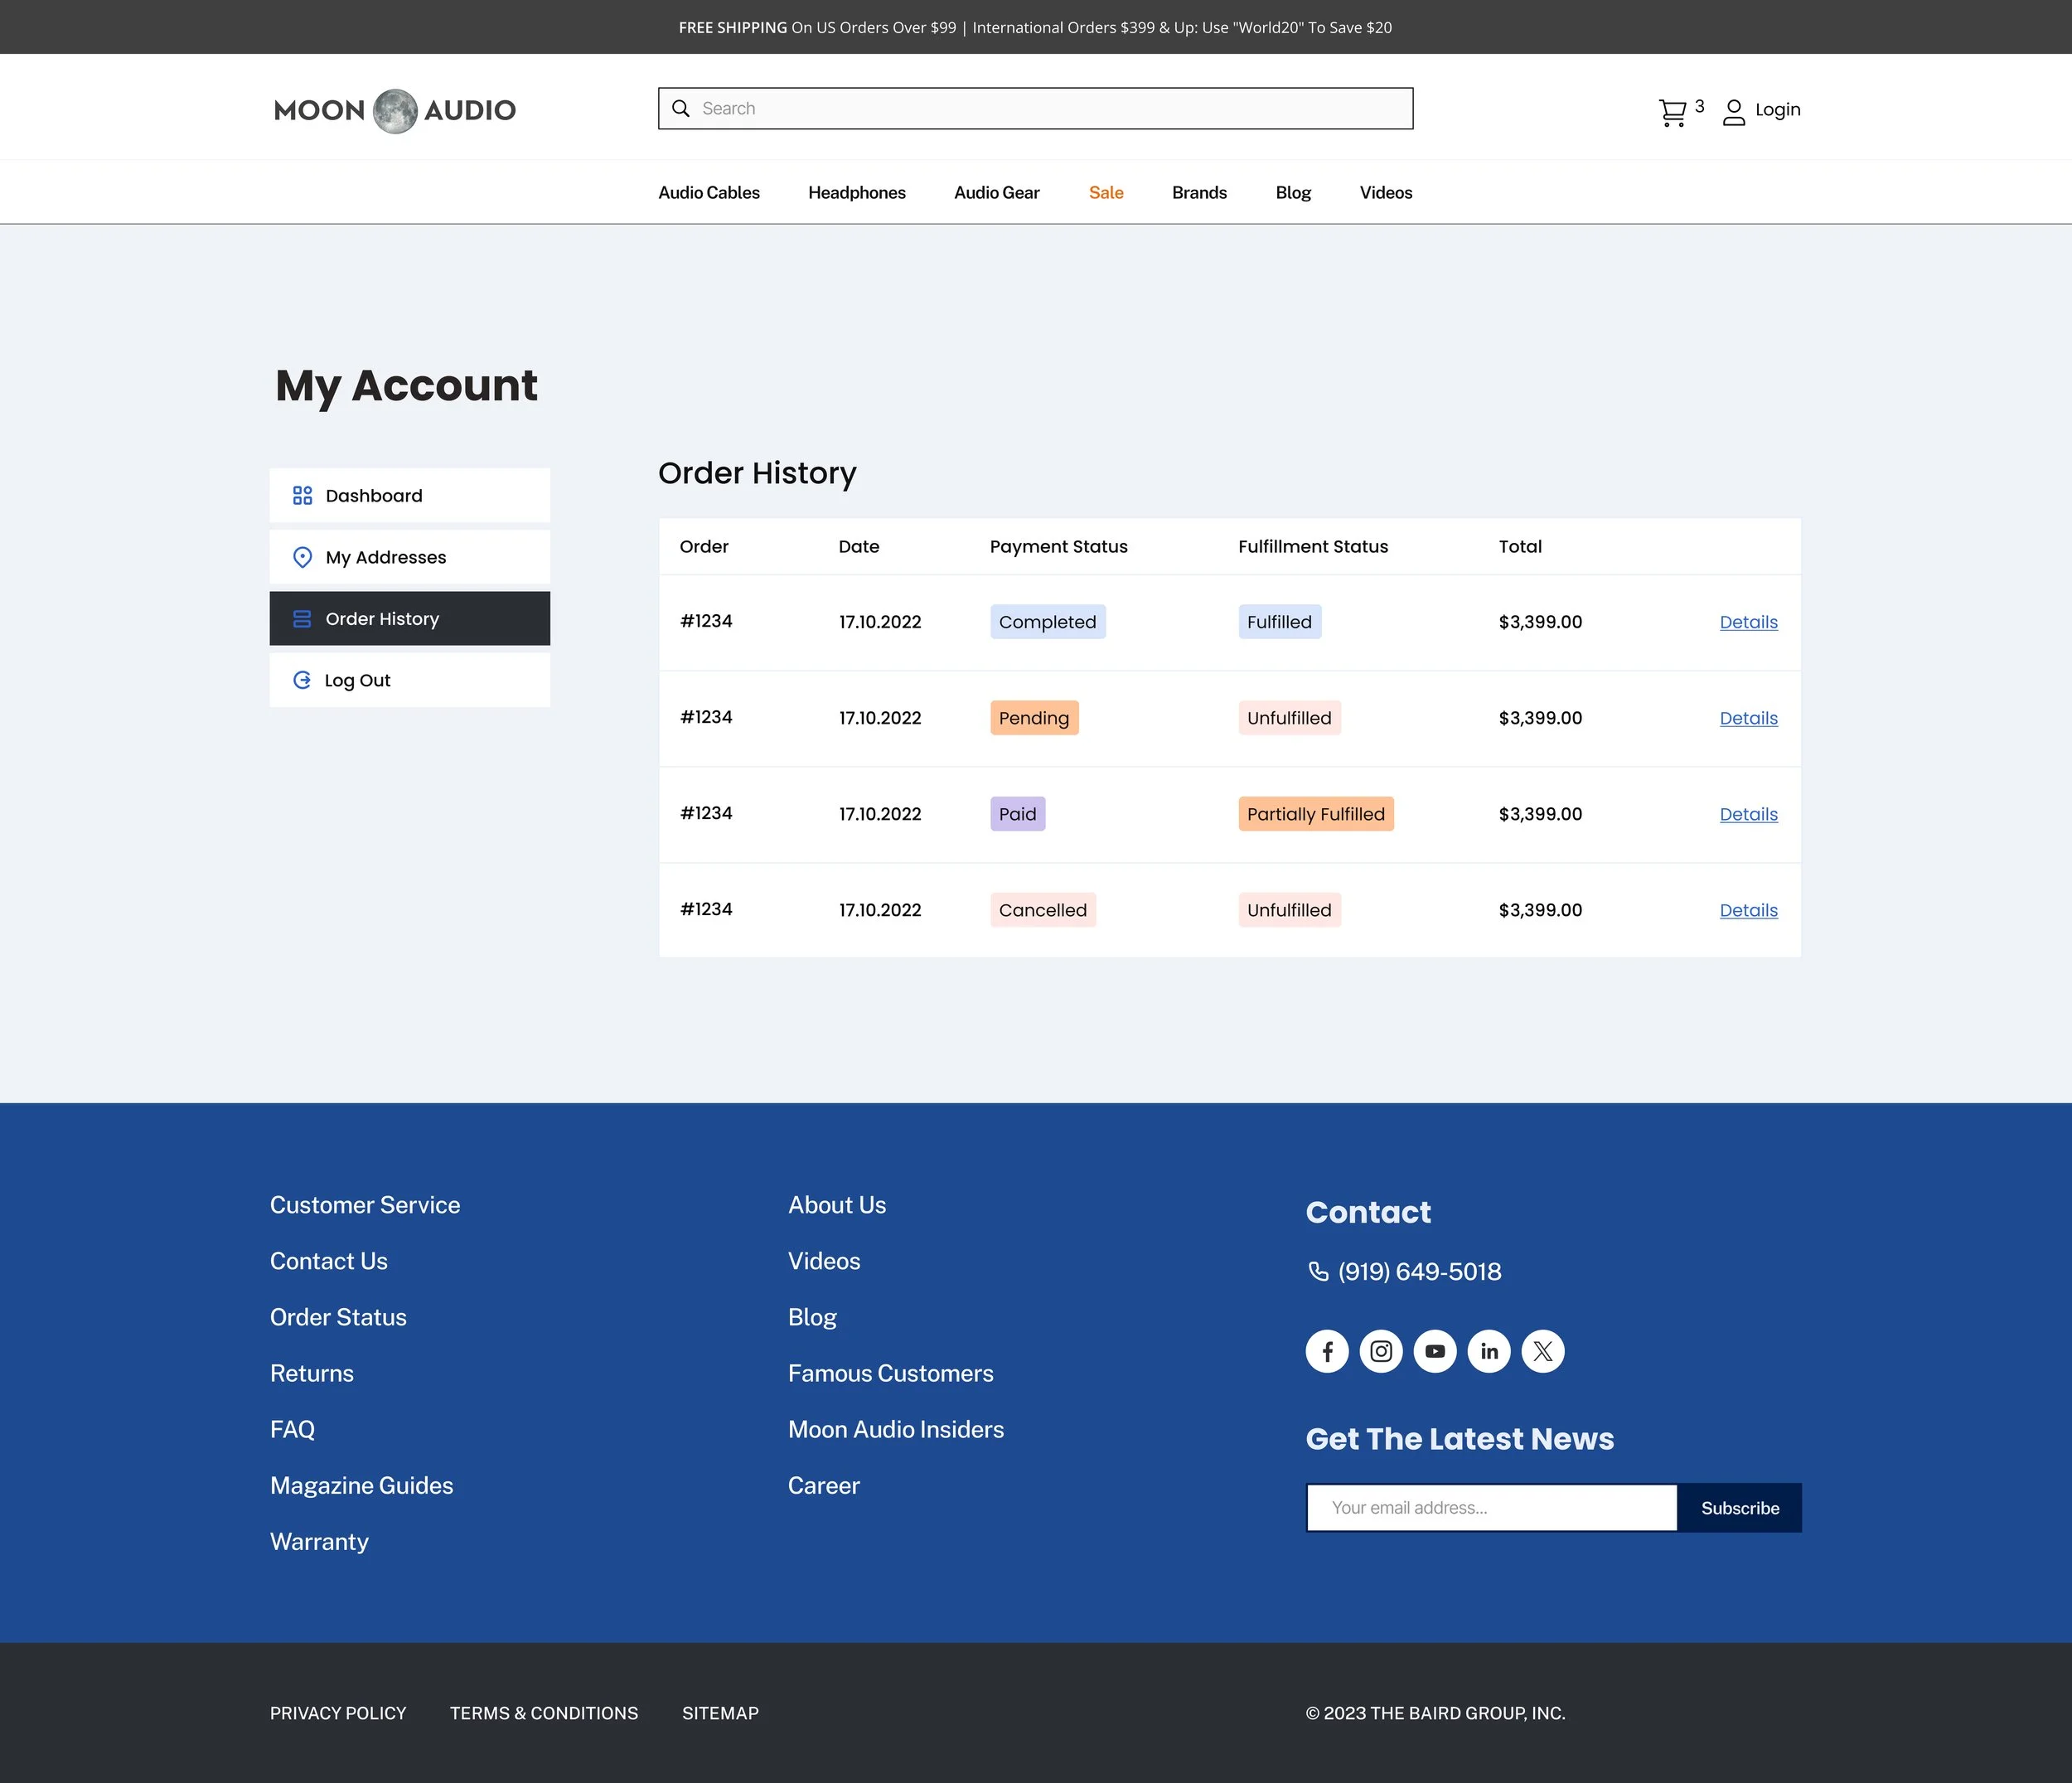Click the user Login icon
This screenshot has width=2072, height=1783.
tap(1734, 112)
